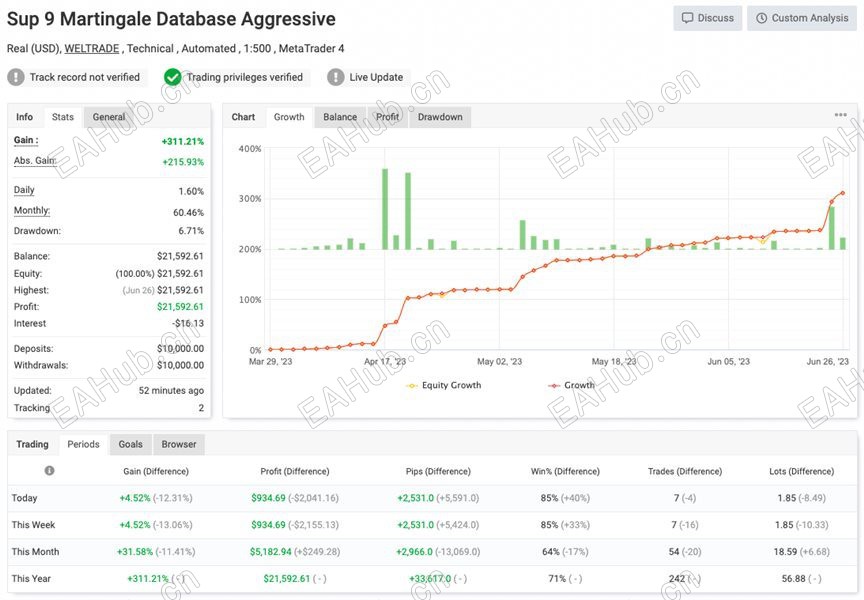
Task: Click the Gain label
Action: (x=26, y=140)
